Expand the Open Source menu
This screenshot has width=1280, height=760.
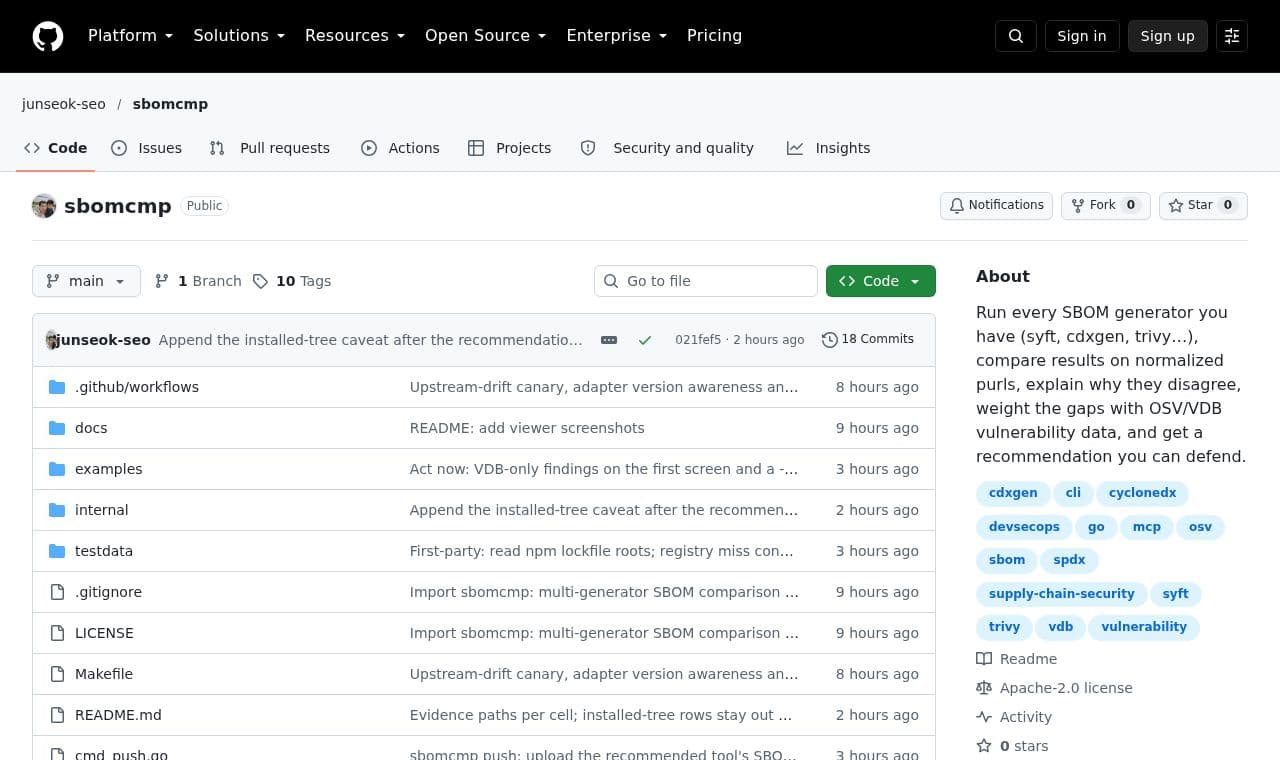tap(485, 36)
